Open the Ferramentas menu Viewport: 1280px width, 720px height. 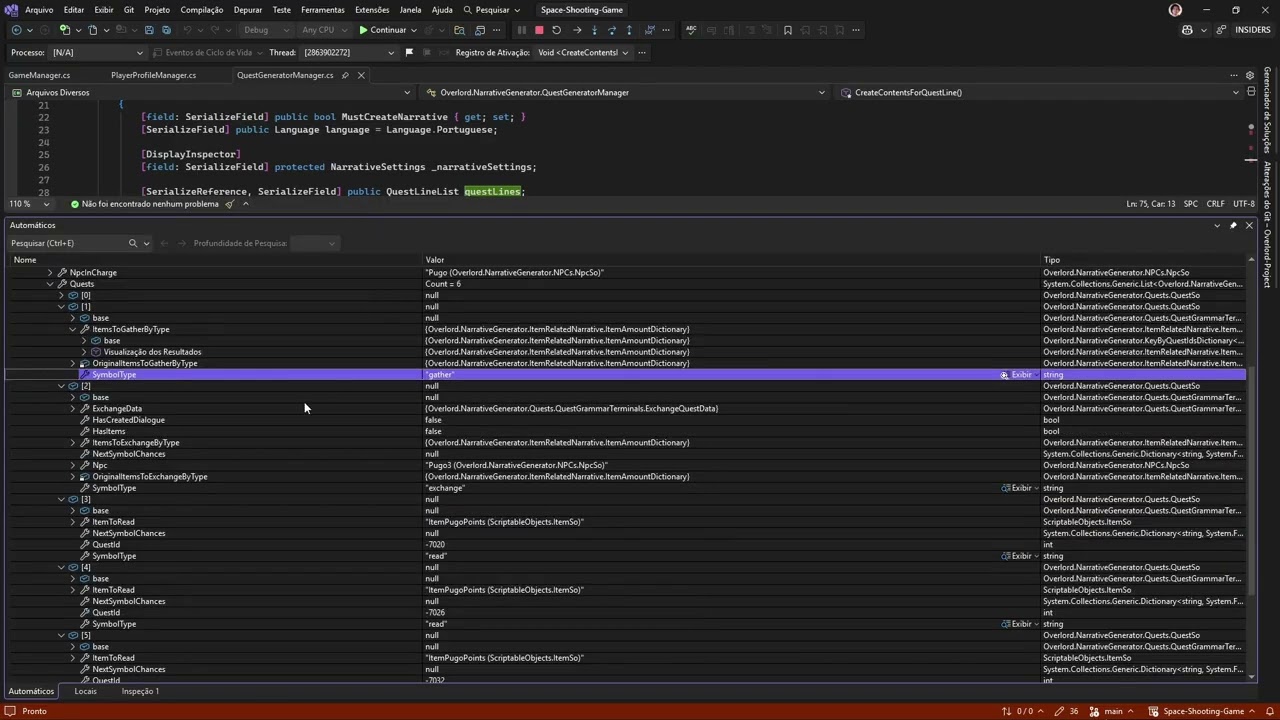coord(323,10)
